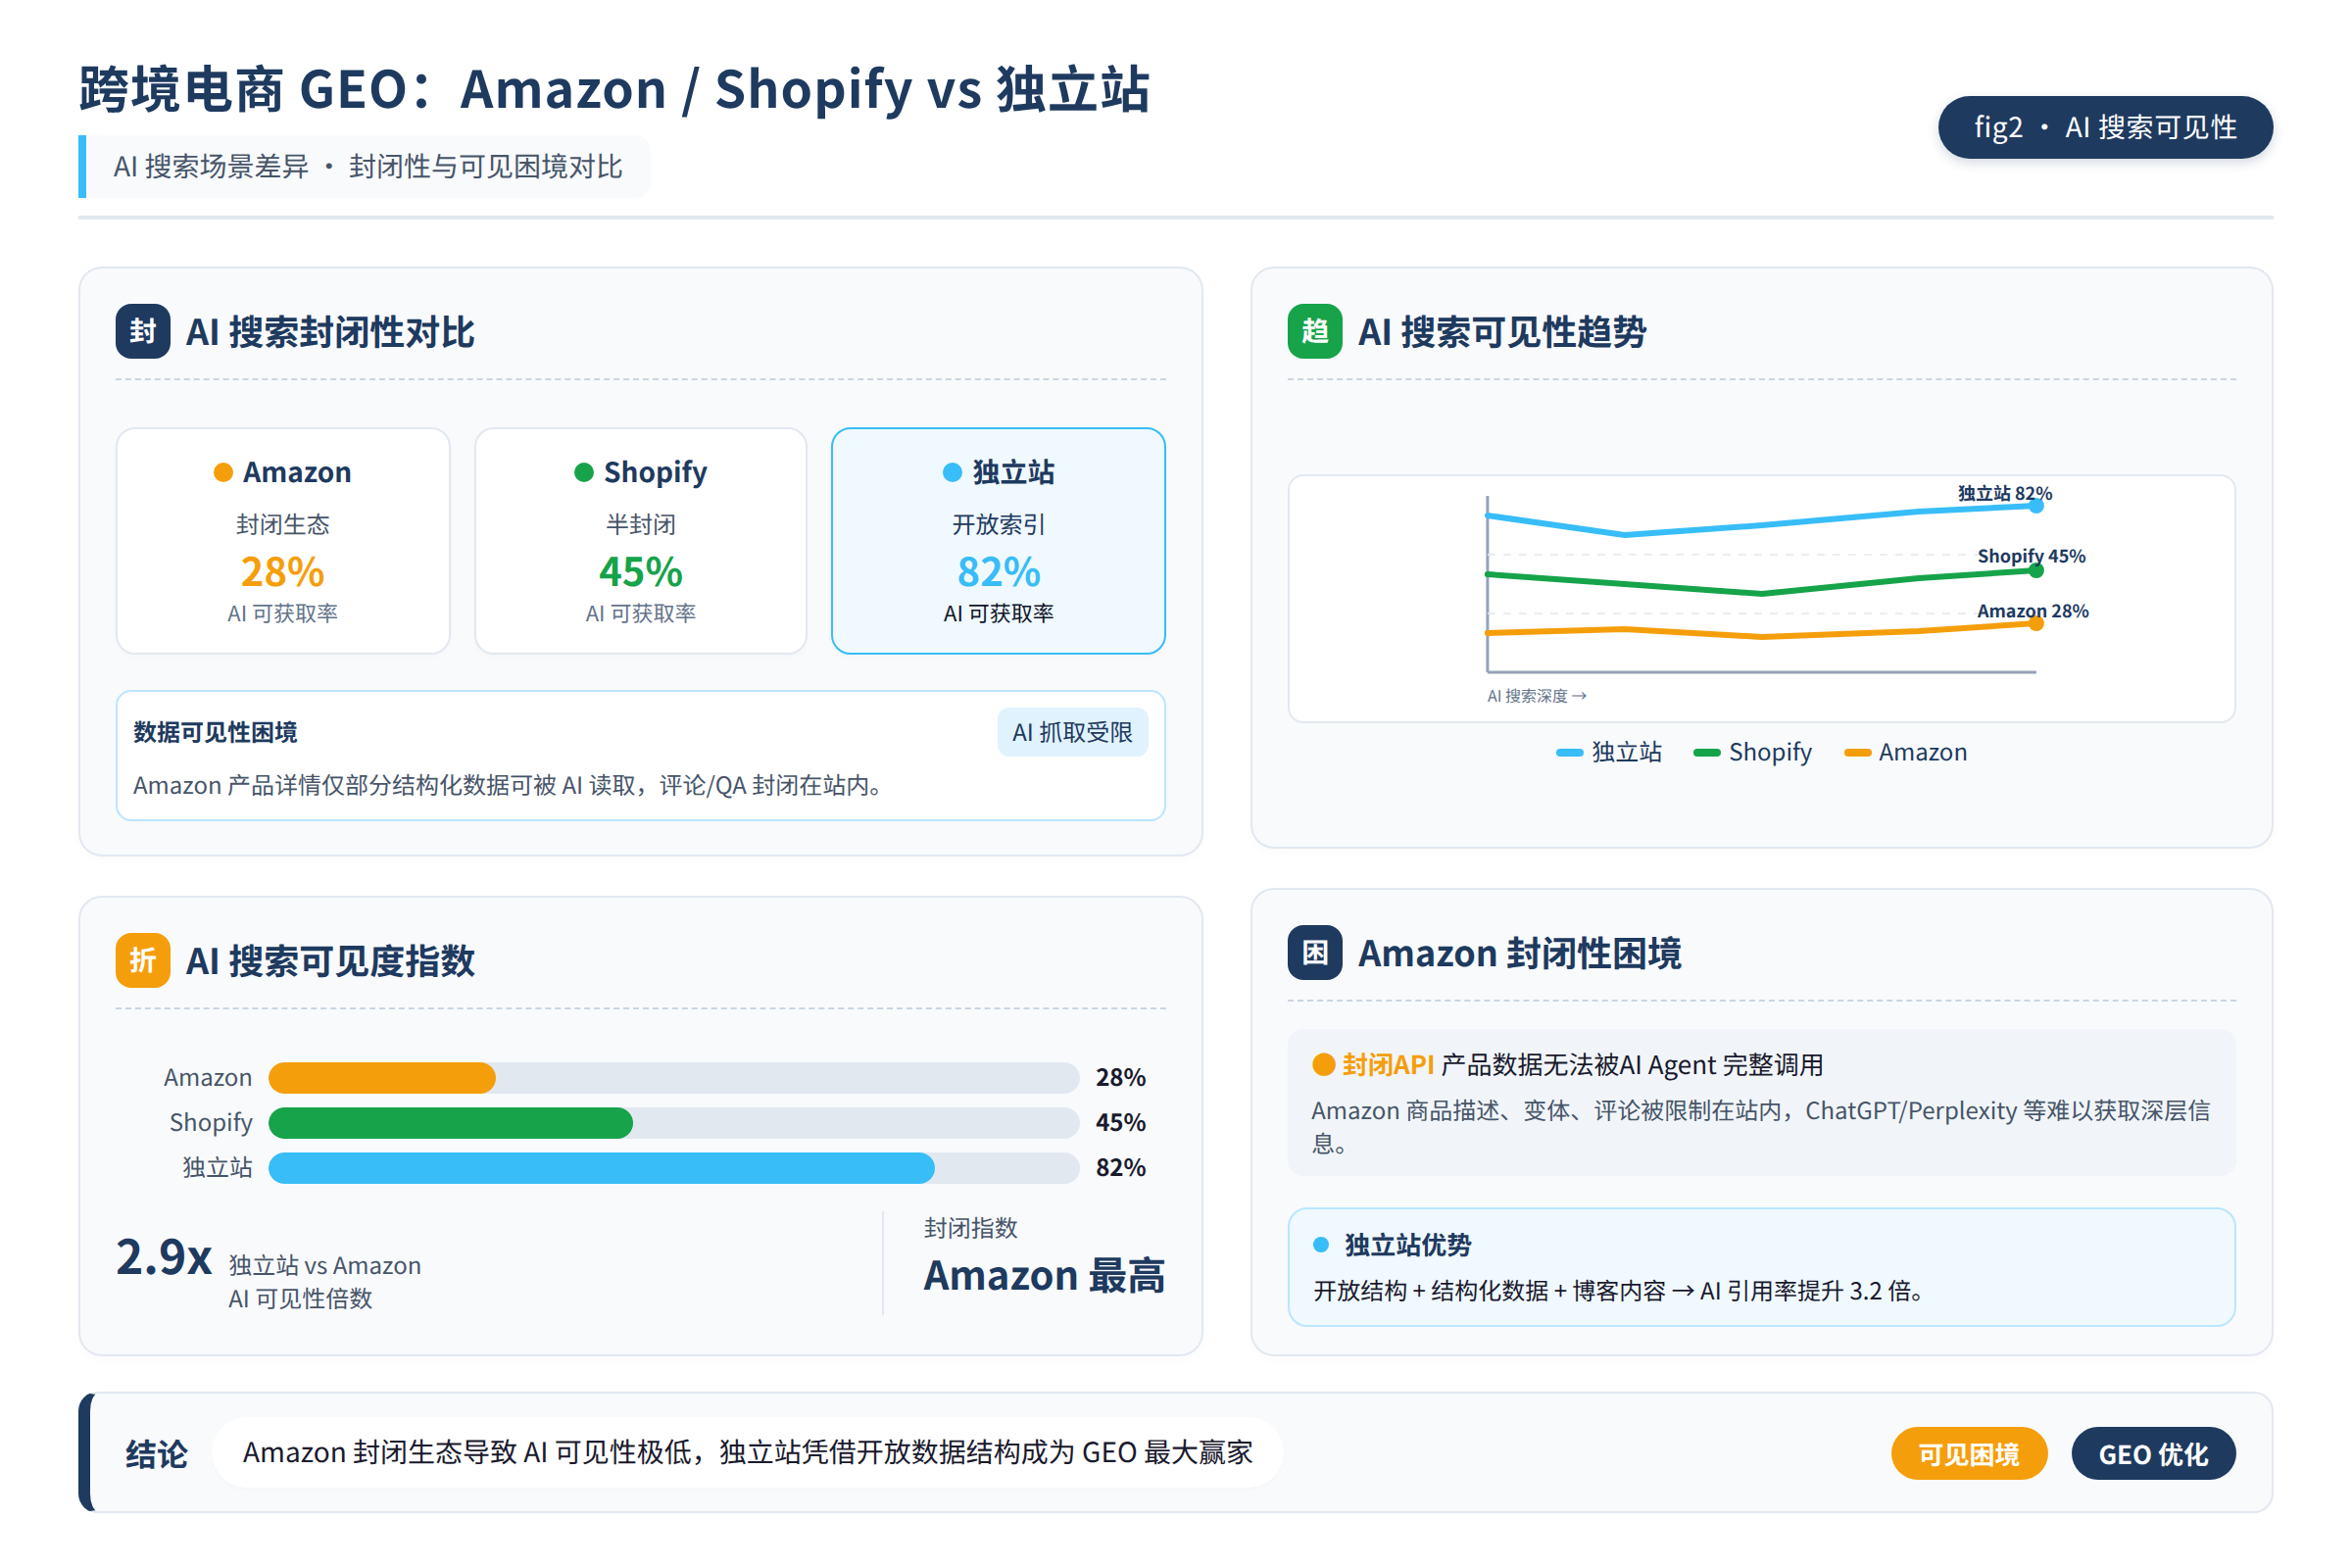The width and height of the screenshot is (2352, 1568).
Task: Click the 封闭指数 label
Action: (x=970, y=1227)
